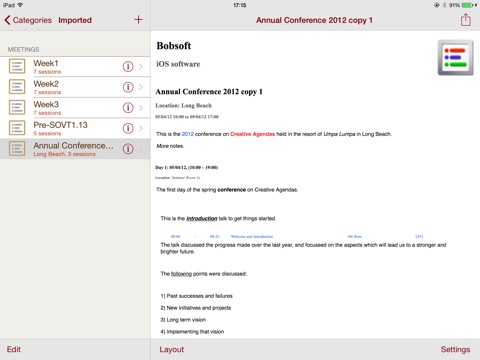Select the Week3 meeting title
This screenshot has height=360, width=480.
(x=46, y=104)
